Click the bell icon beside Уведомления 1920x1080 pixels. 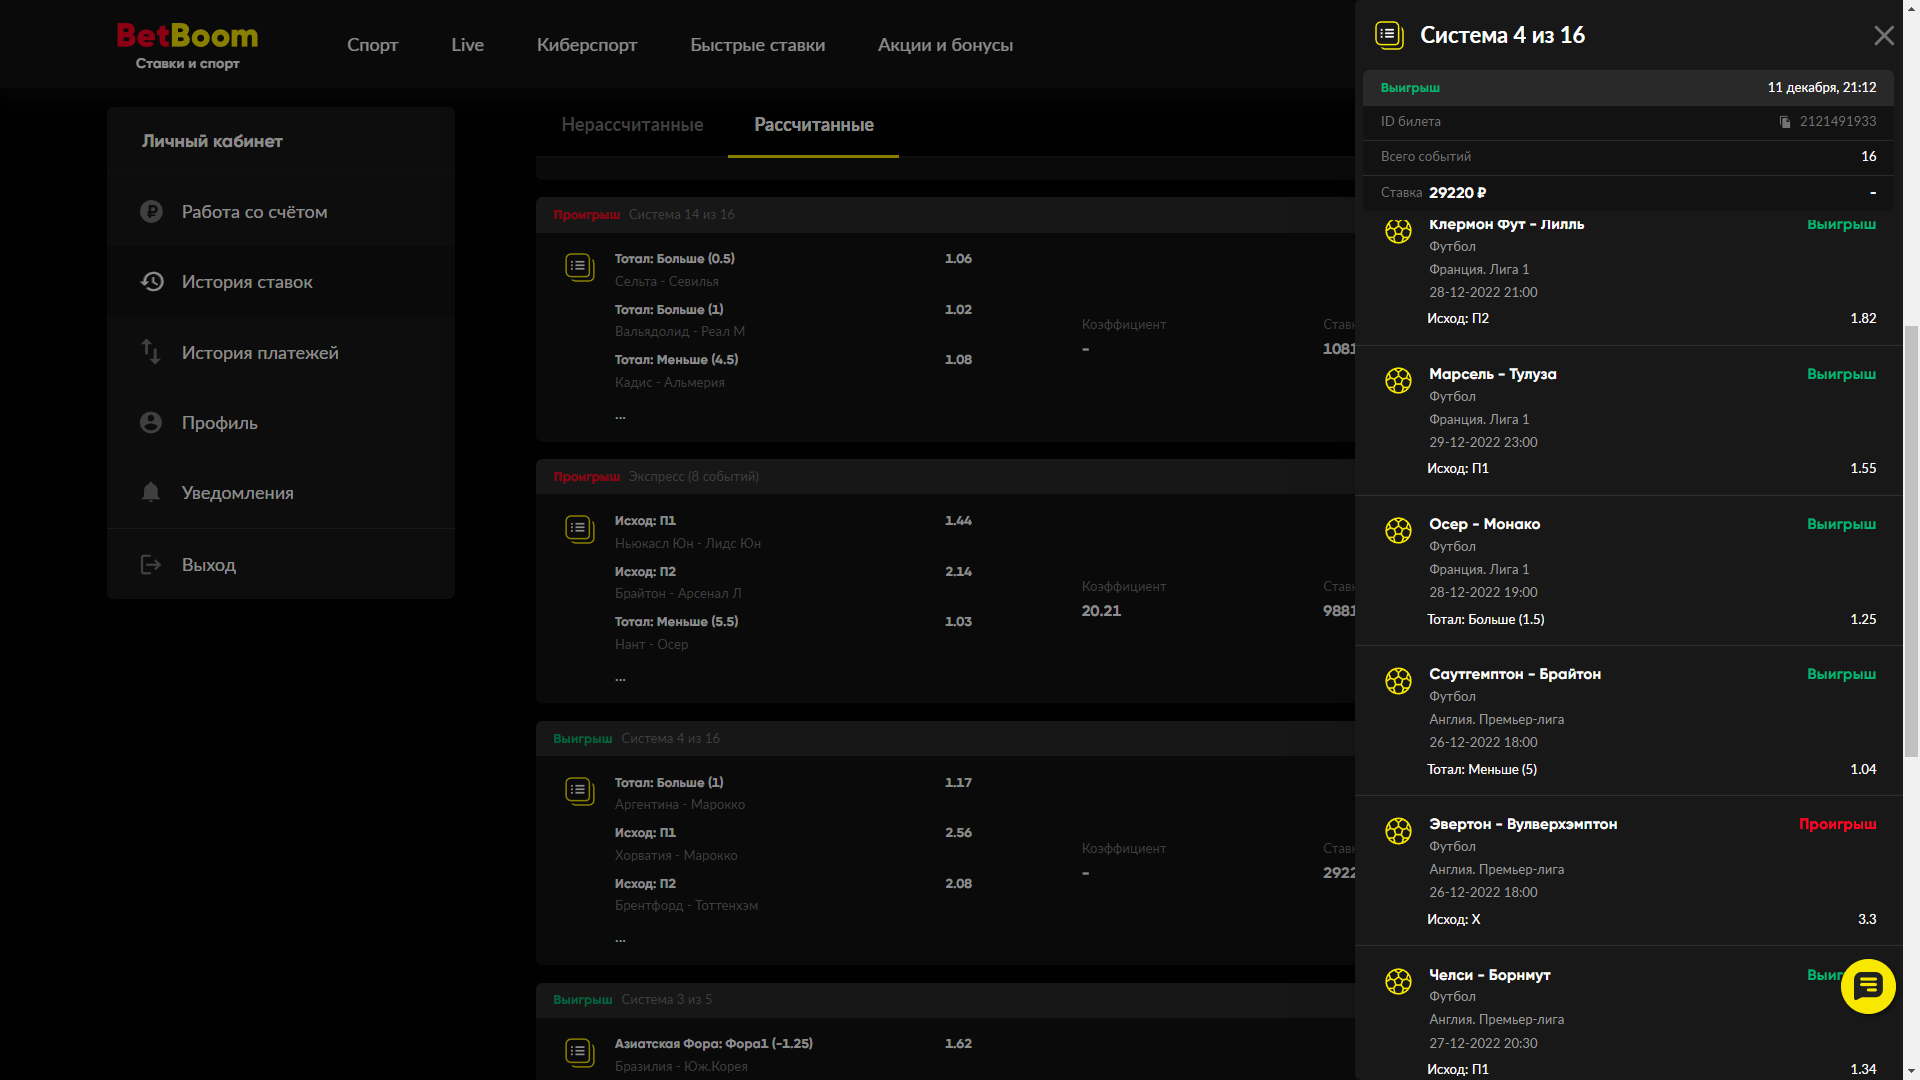click(151, 492)
